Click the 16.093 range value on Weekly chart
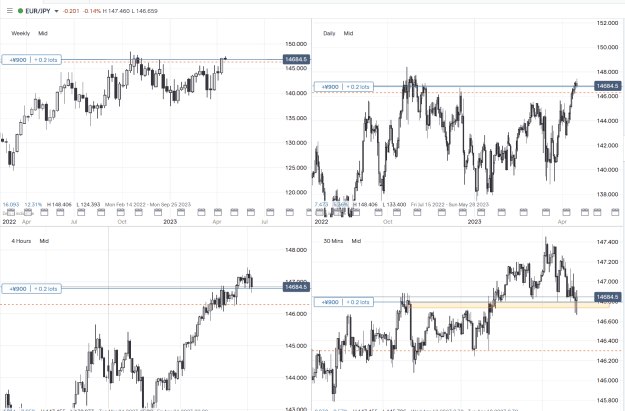Screen dimensions: 625x411 11,205
